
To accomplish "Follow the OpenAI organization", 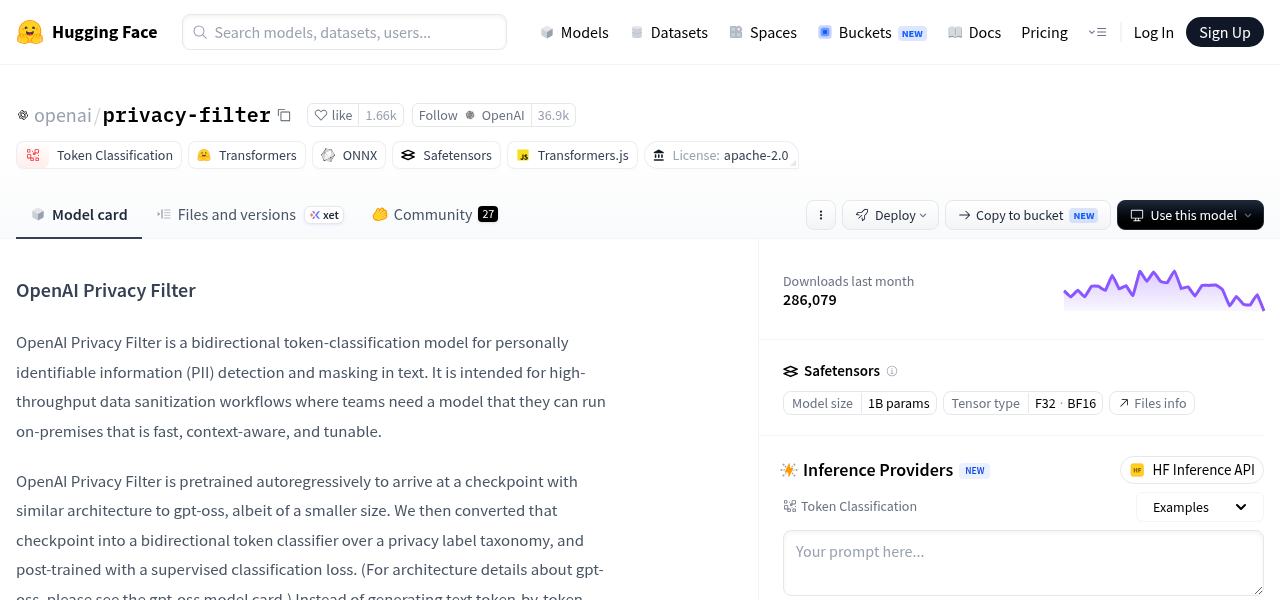I will [x=471, y=115].
